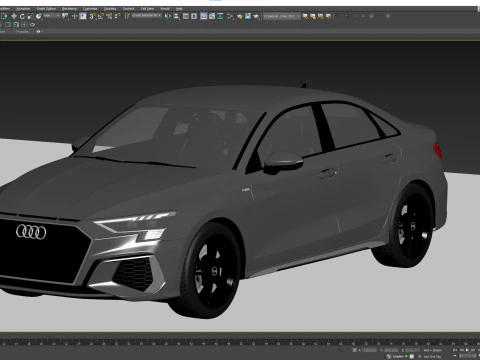Select the Rotate transform tool
Screen dimensions: 480x360
pos(22,16)
